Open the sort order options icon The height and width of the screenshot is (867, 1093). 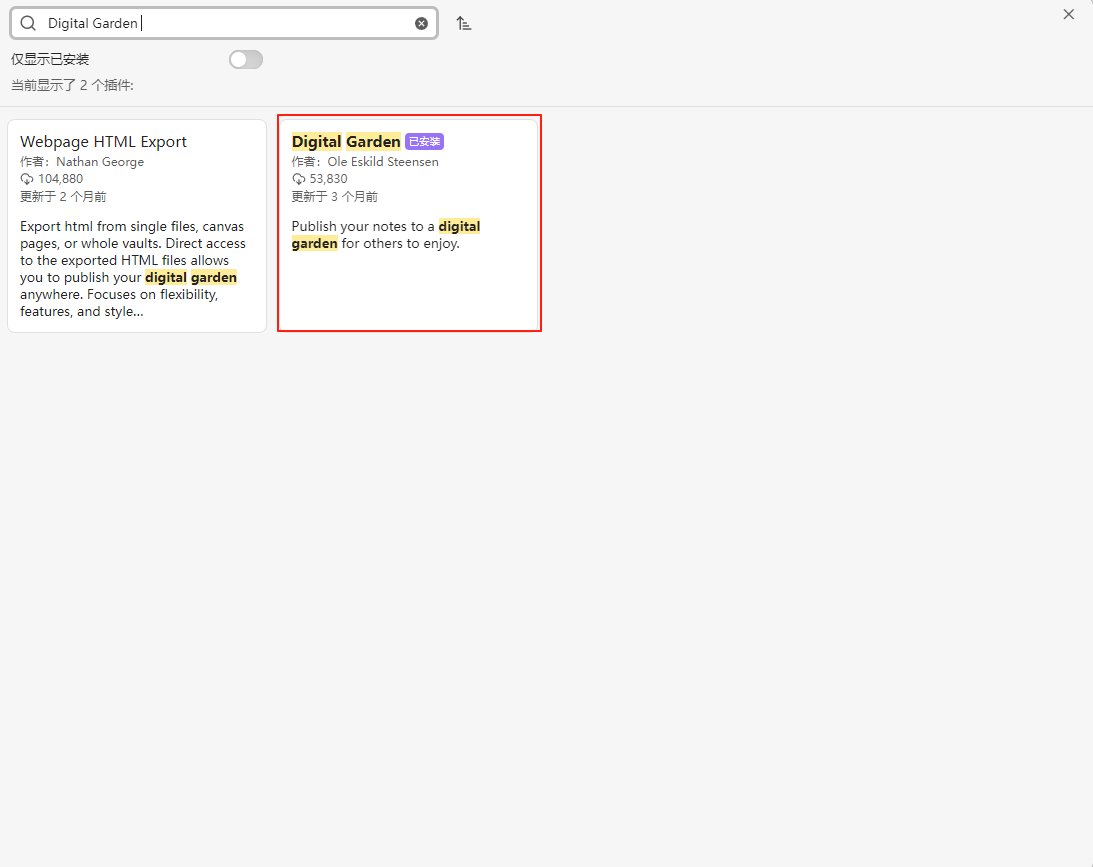pyautogui.click(x=464, y=23)
